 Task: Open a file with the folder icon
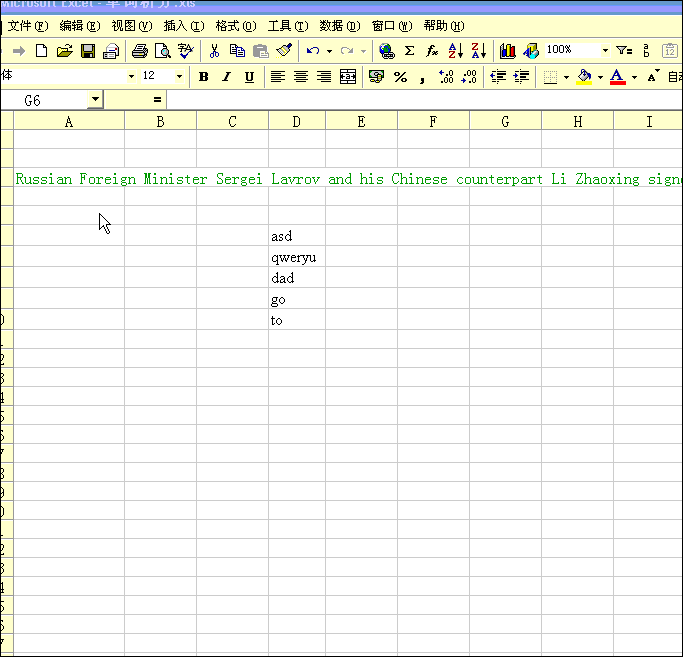pos(65,51)
